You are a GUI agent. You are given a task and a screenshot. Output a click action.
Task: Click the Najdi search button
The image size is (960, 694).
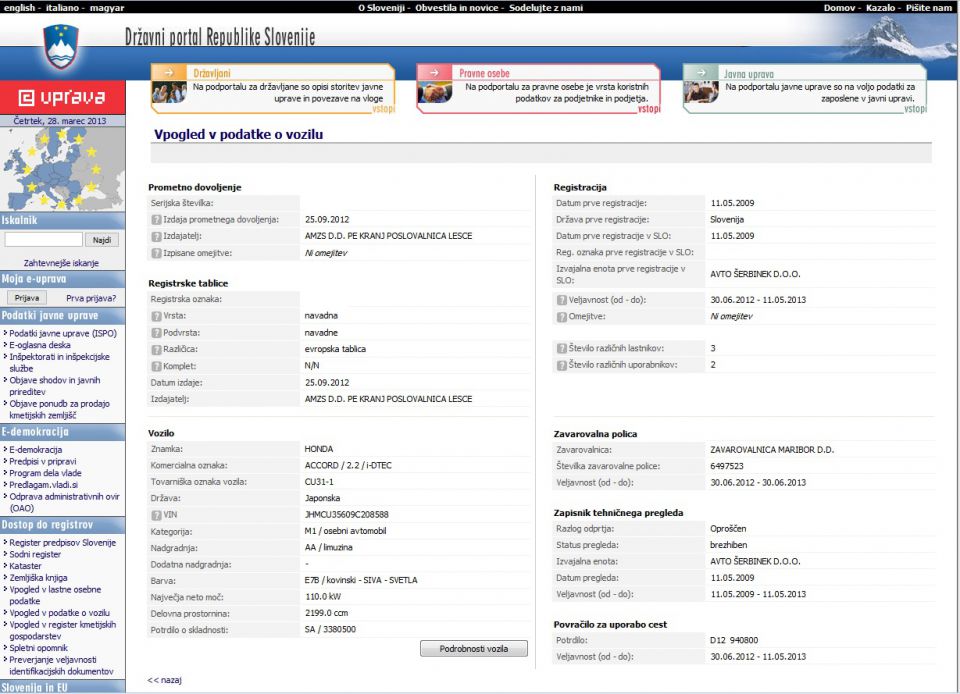[x=102, y=240]
